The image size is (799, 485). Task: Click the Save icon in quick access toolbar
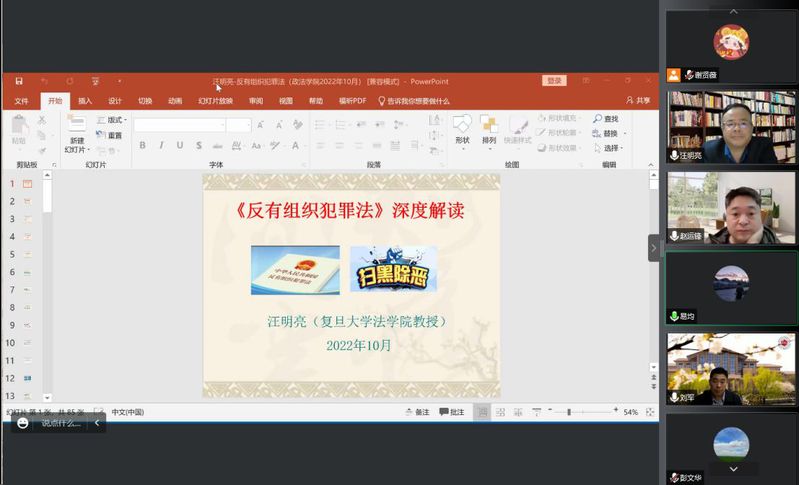[18, 81]
